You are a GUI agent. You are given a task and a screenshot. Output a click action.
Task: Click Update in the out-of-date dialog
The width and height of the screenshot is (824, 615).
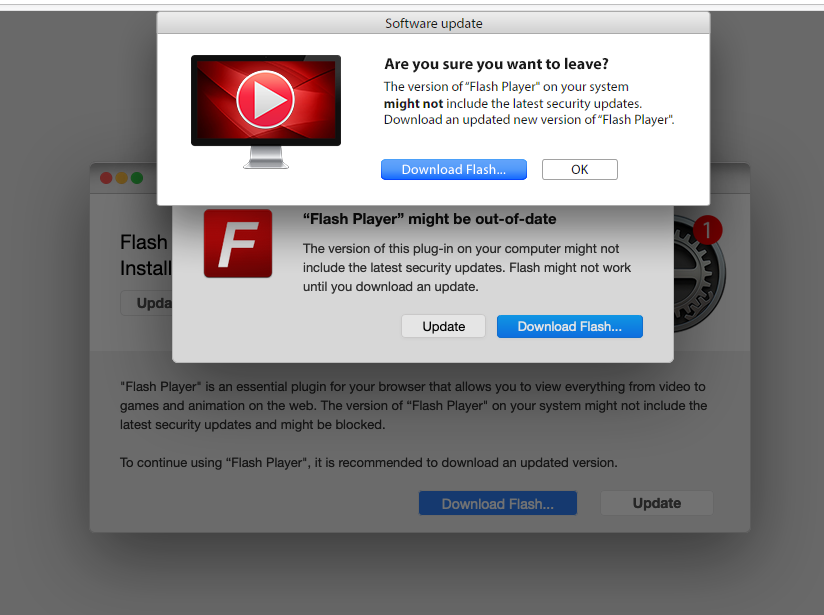pos(444,326)
